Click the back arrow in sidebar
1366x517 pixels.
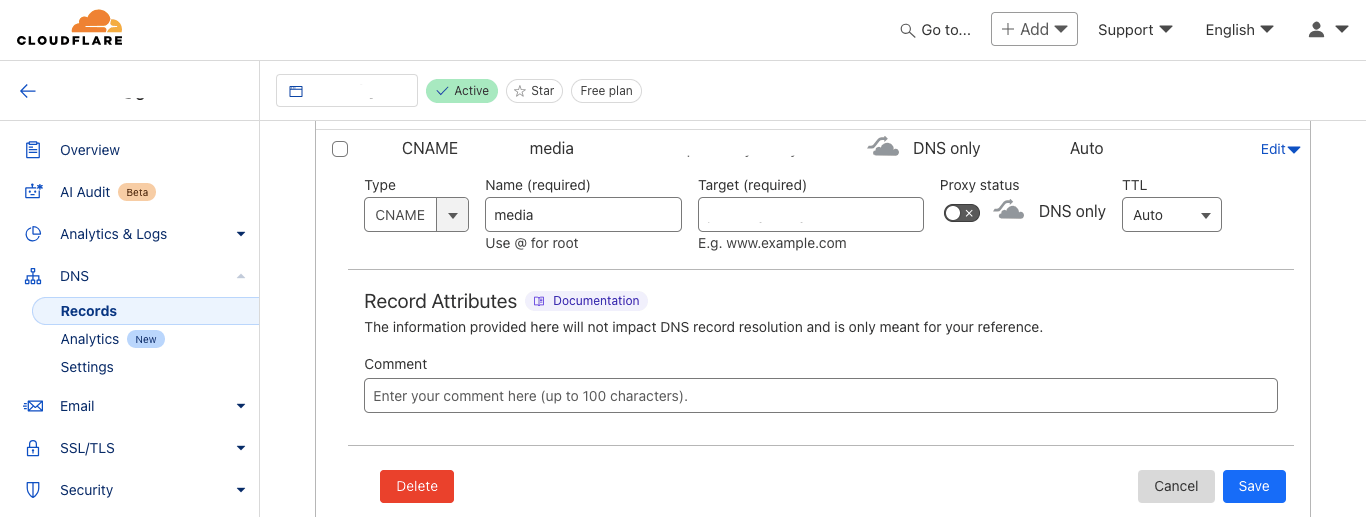pos(28,91)
